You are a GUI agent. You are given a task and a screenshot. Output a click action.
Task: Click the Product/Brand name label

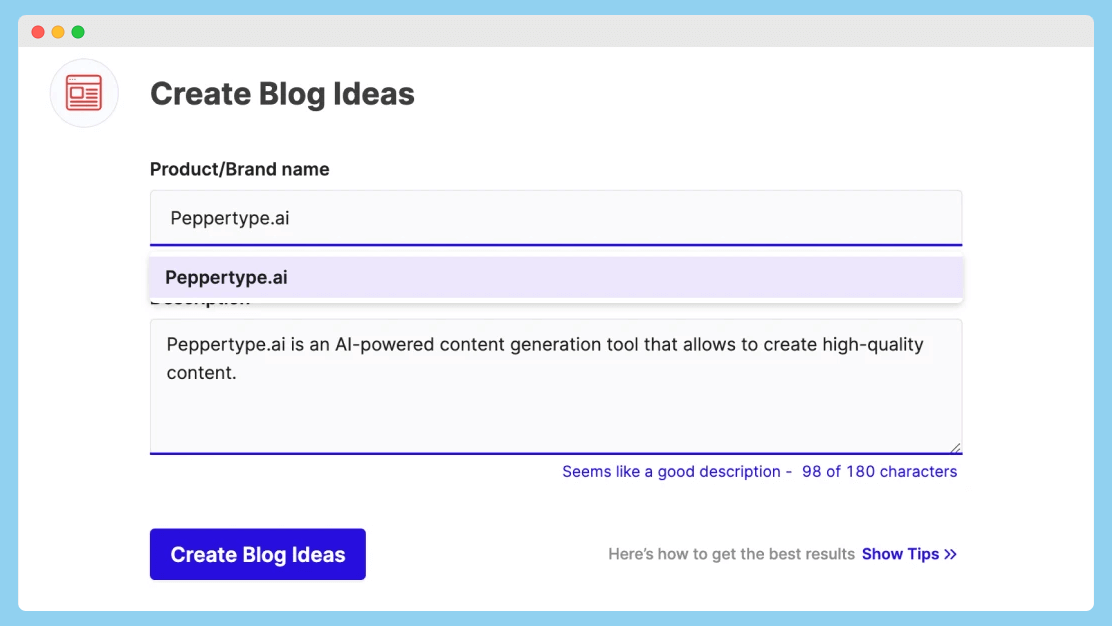[x=240, y=169]
